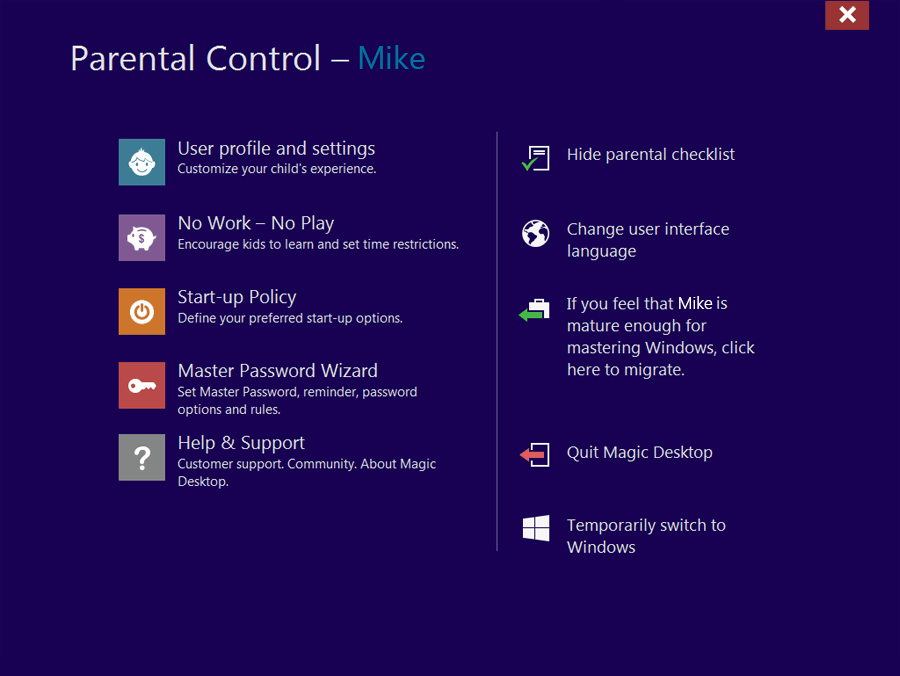
Task: Launch Master Password Wizard
Action: (278, 371)
